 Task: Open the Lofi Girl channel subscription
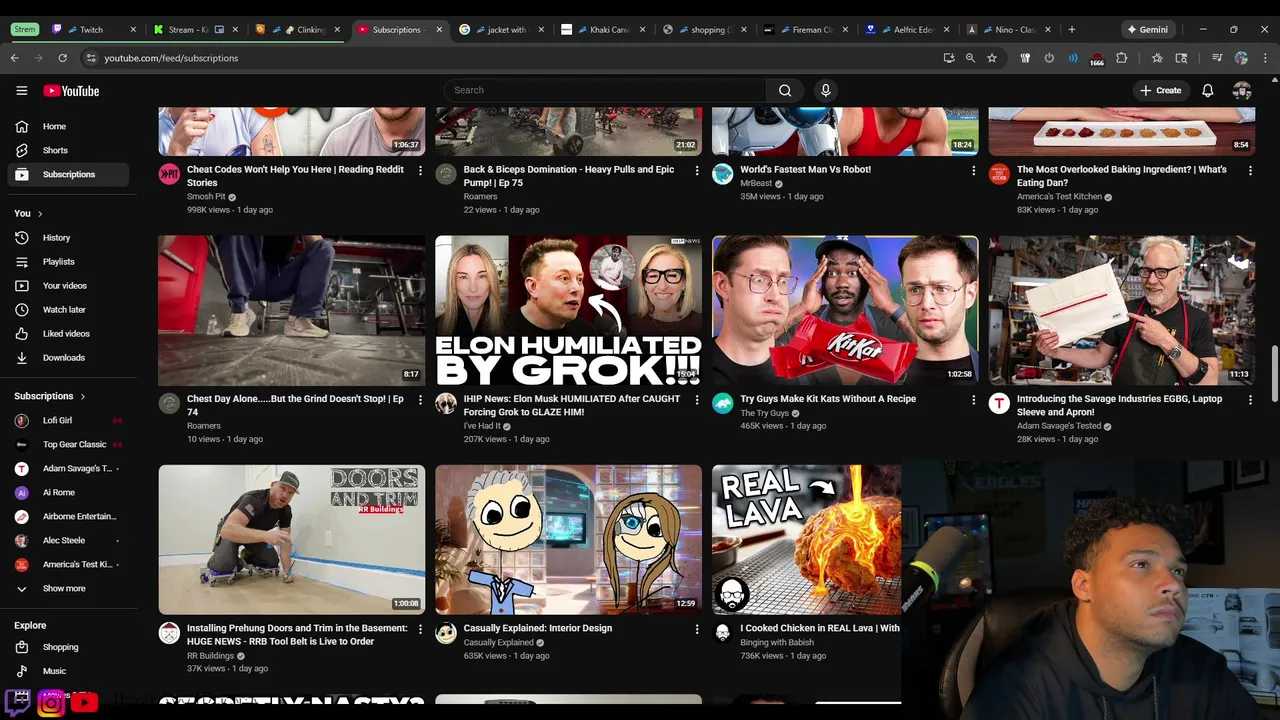point(68,421)
